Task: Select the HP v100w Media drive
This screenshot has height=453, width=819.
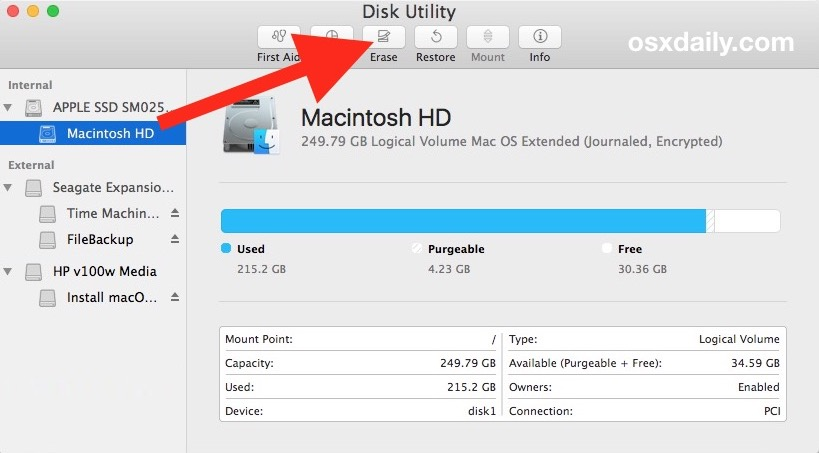Action: (x=104, y=271)
